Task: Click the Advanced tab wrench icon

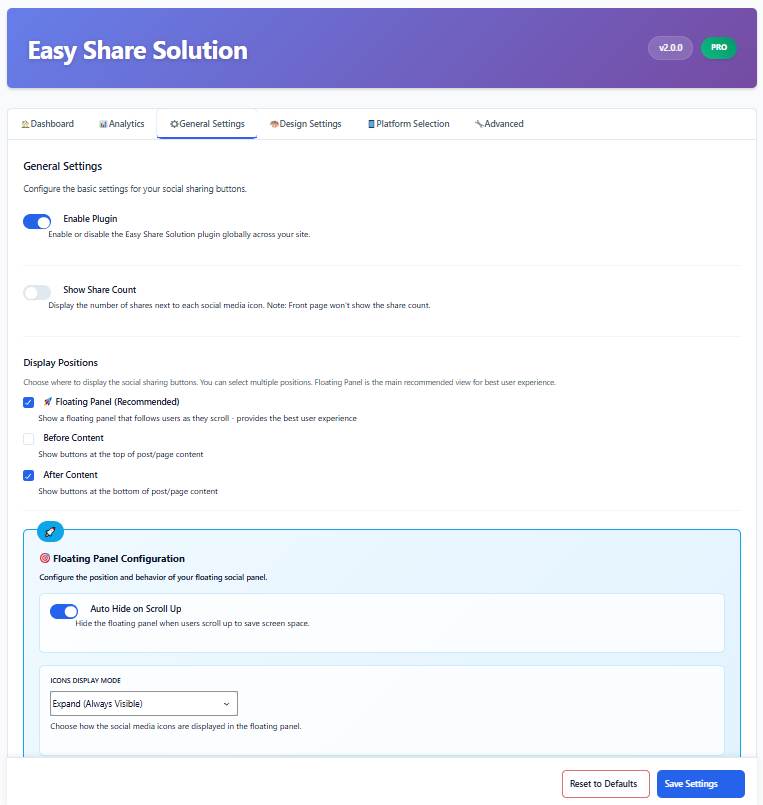Action: [479, 124]
